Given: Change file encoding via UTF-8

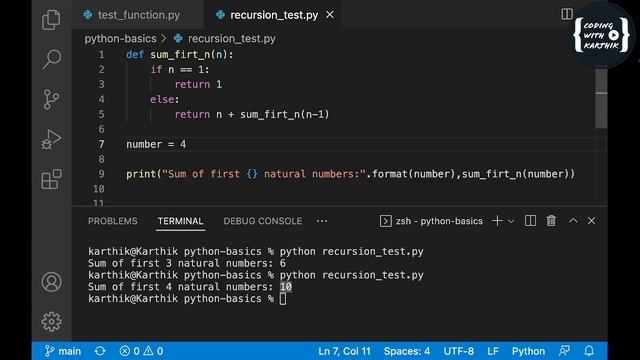Looking at the screenshot, I should [x=459, y=351].
